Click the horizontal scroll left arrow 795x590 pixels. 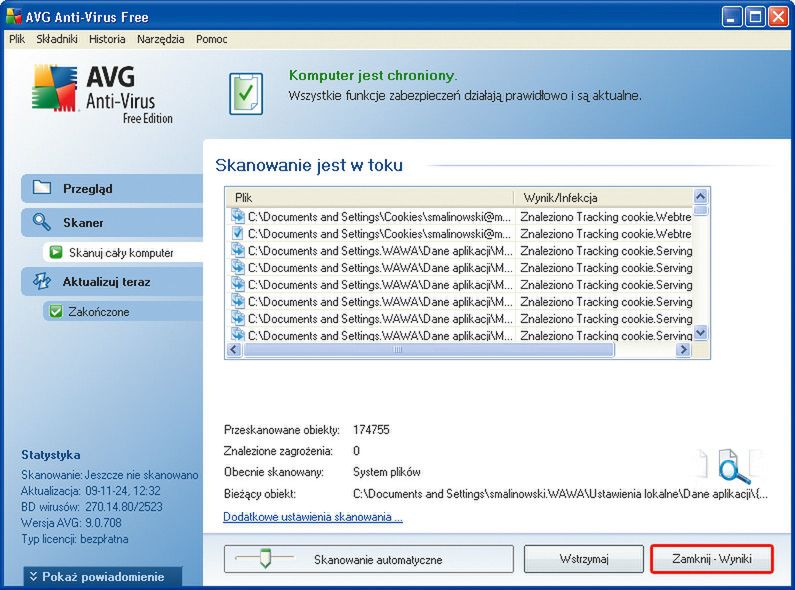pyautogui.click(x=234, y=349)
